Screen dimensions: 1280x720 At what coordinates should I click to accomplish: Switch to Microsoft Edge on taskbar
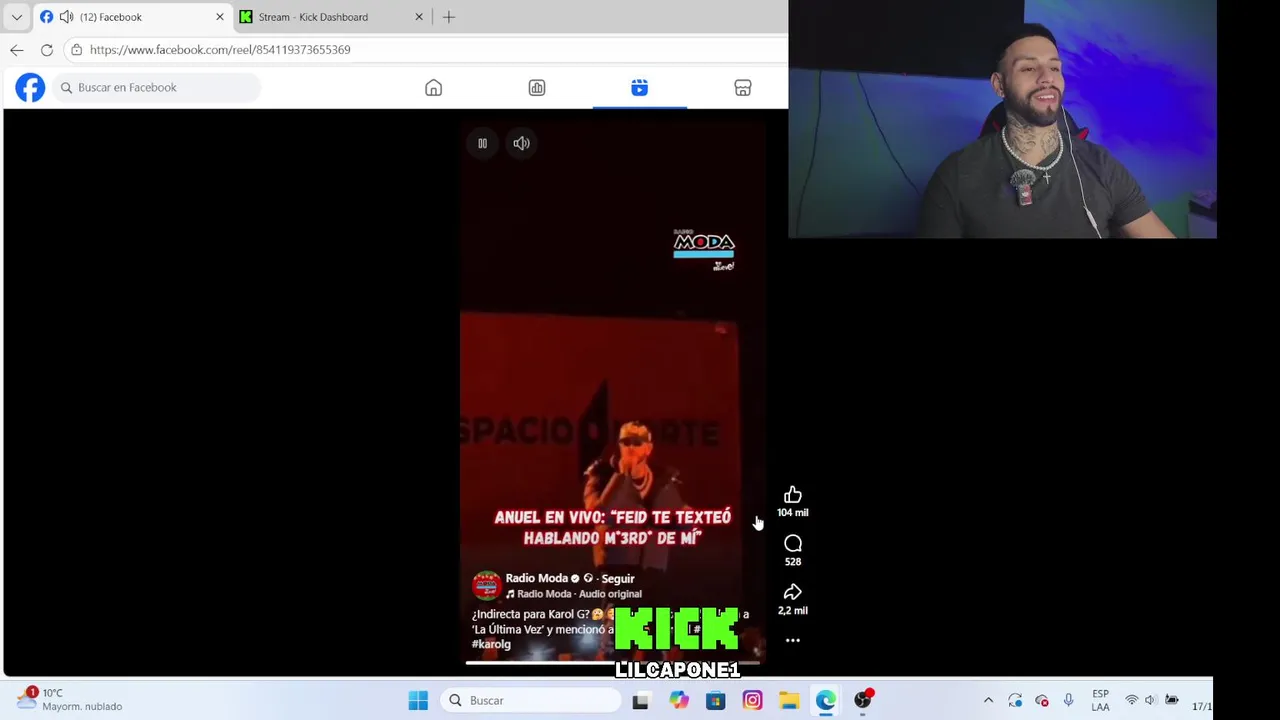(x=825, y=701)
